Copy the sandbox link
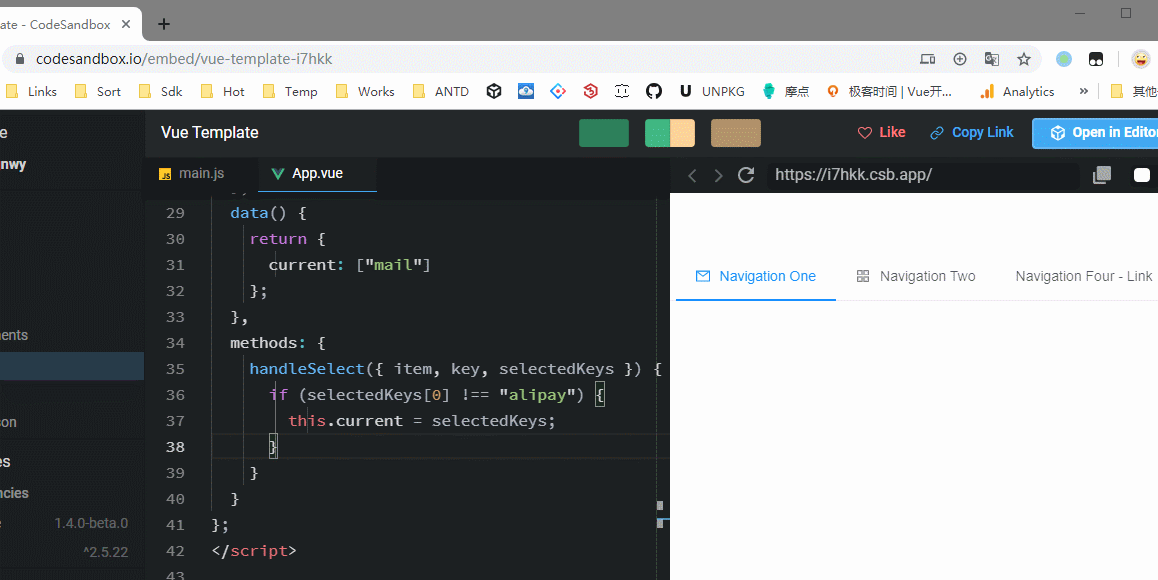Screen dimensions: 1158x580 (971, 132)
